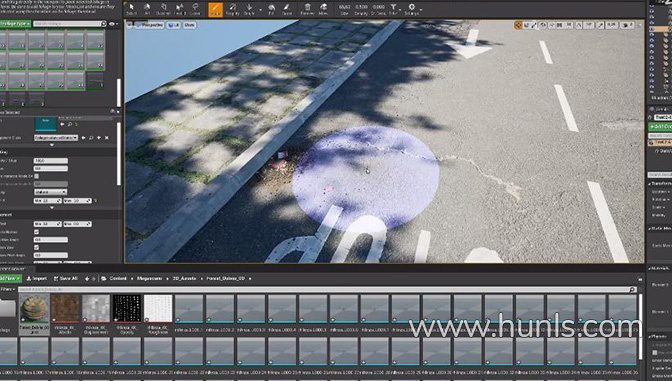Click the Fill foliage tool
Image resolution: width=672 pixels, height=381 pixels.
(271, 9)
